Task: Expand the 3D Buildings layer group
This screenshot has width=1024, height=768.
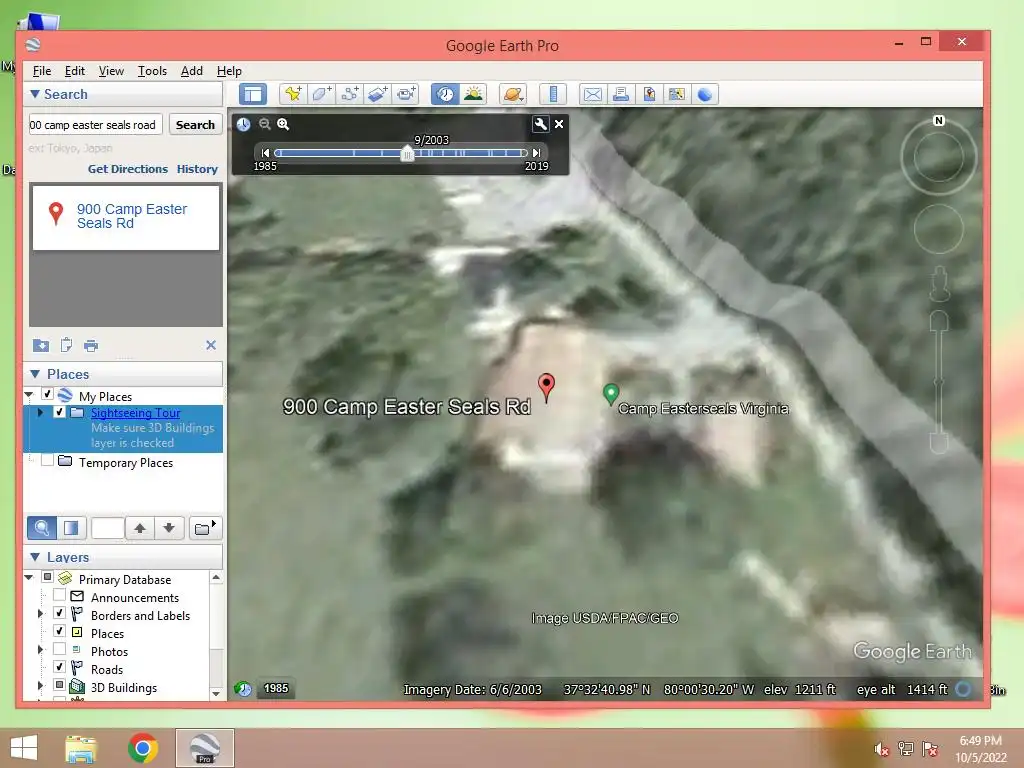Action: tap(40, 686)
